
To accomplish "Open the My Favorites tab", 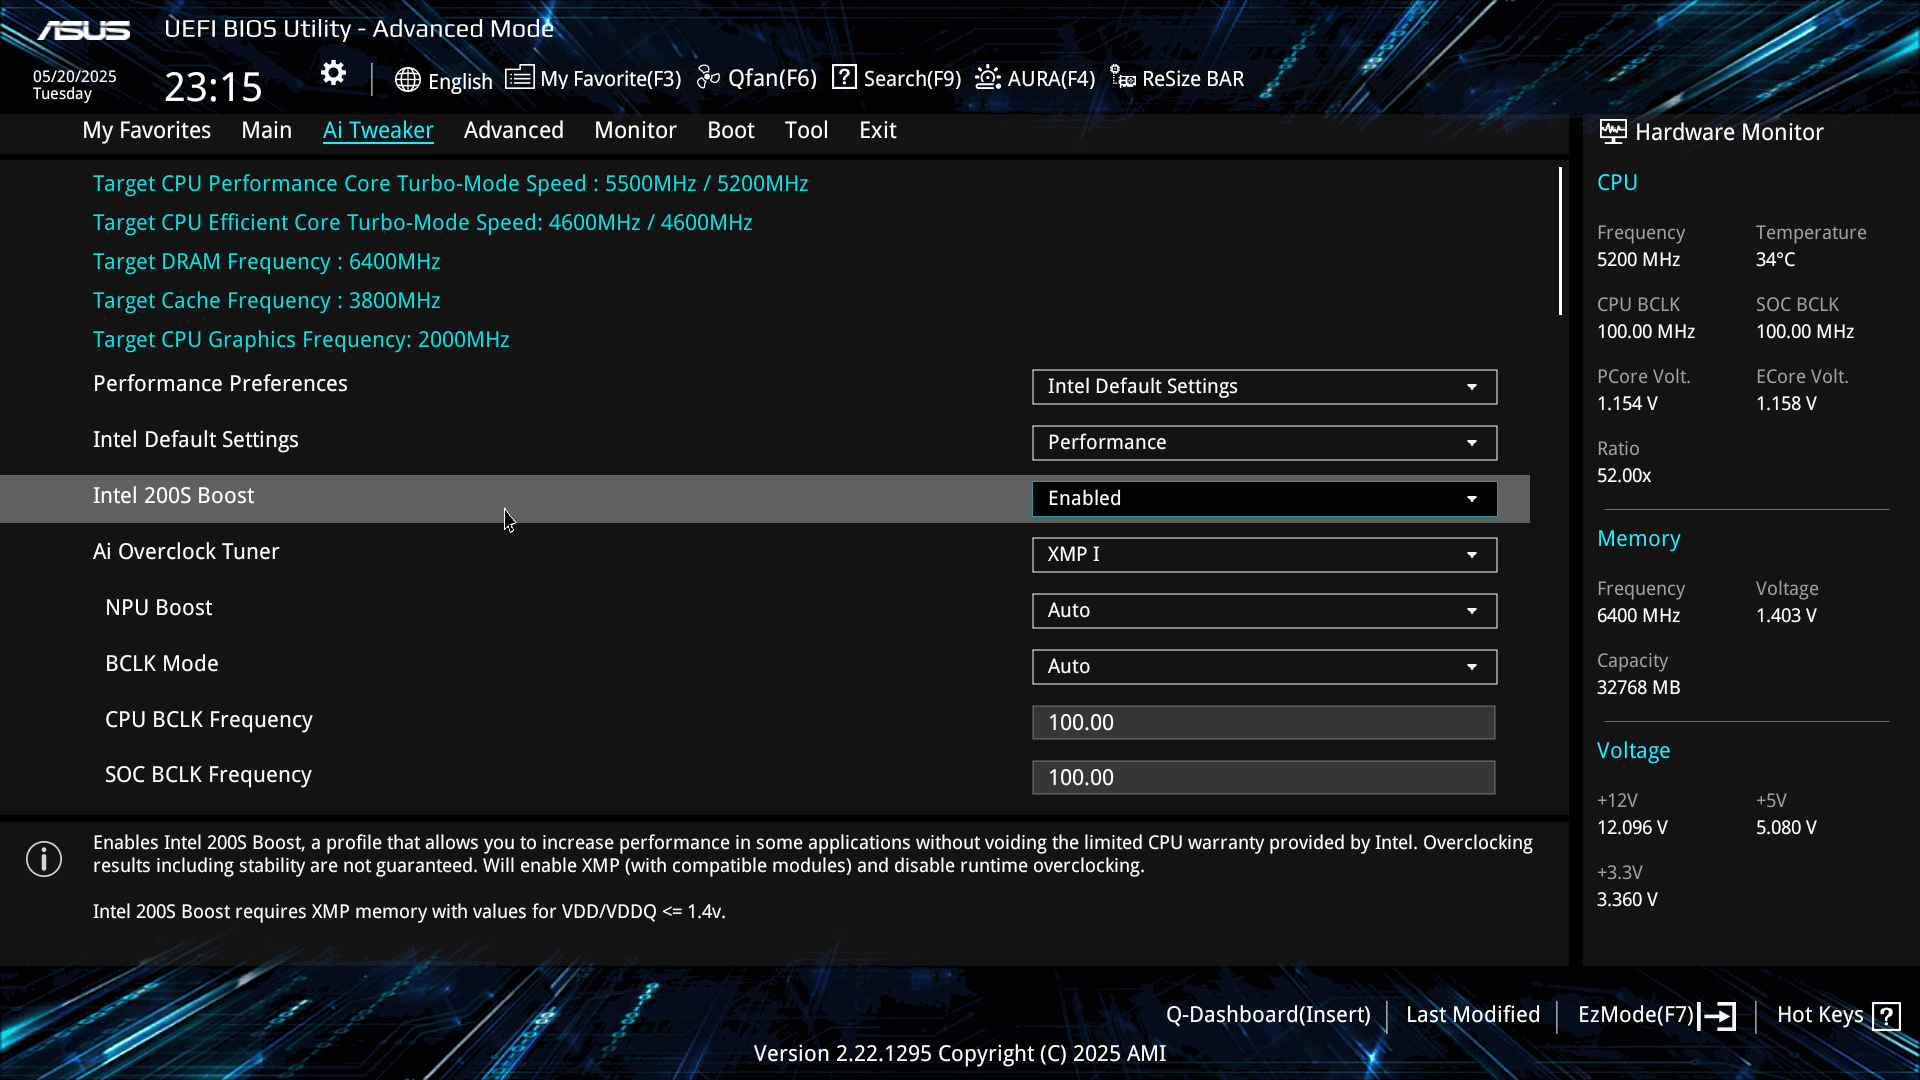I will 147,130.
